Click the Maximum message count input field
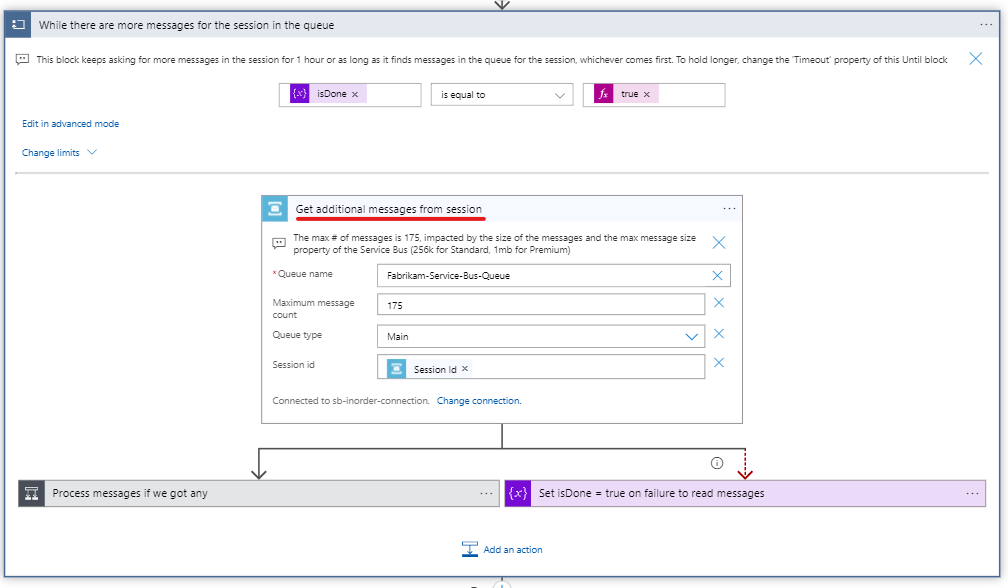Image resolution: width=1008 pixels, height=588 pixels. tap(540, 304)
